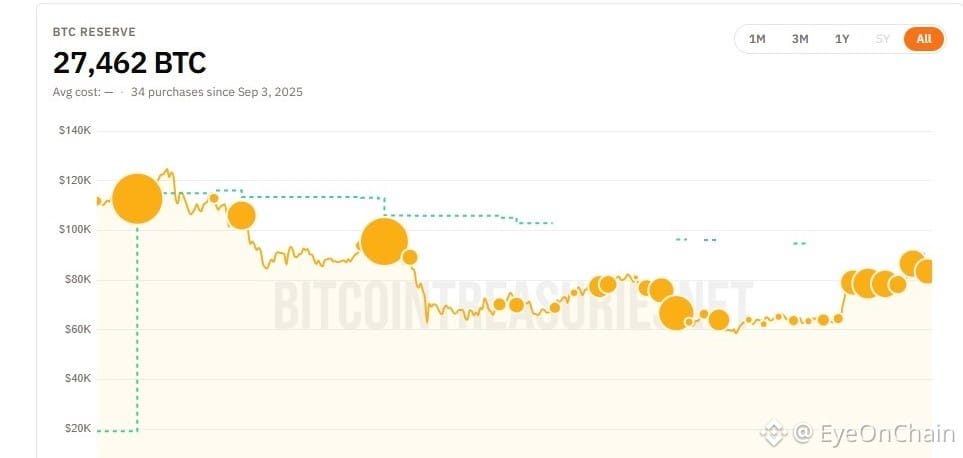The width and height of the screenshot is (963, 458).
Task: Click the small bubble right of the $95K bubble
Action: (x=410, y=257)
